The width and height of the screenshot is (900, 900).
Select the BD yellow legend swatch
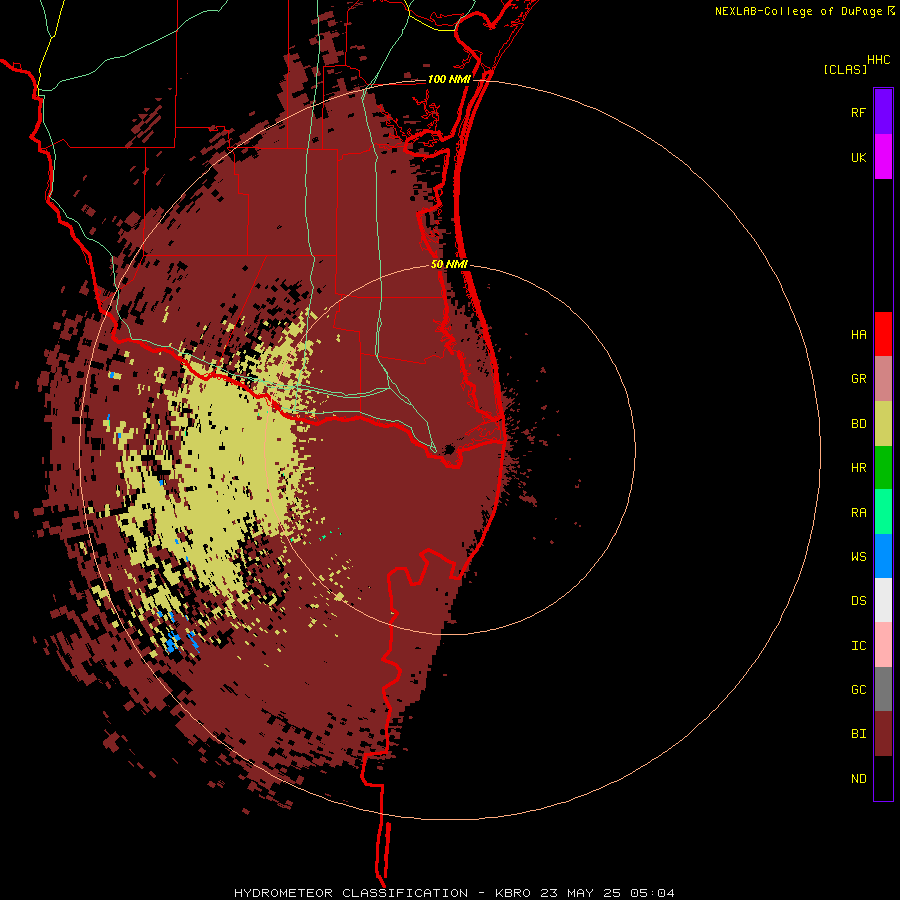883,423
